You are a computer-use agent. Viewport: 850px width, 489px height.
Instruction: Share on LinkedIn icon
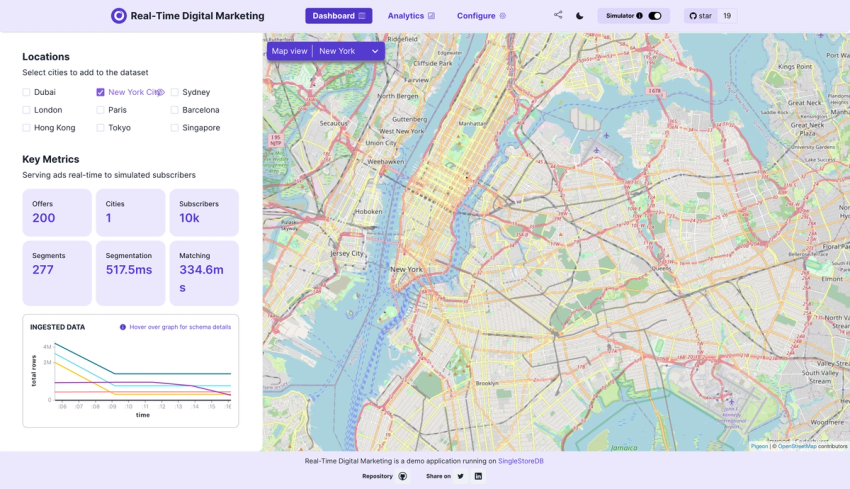[478, 476]
